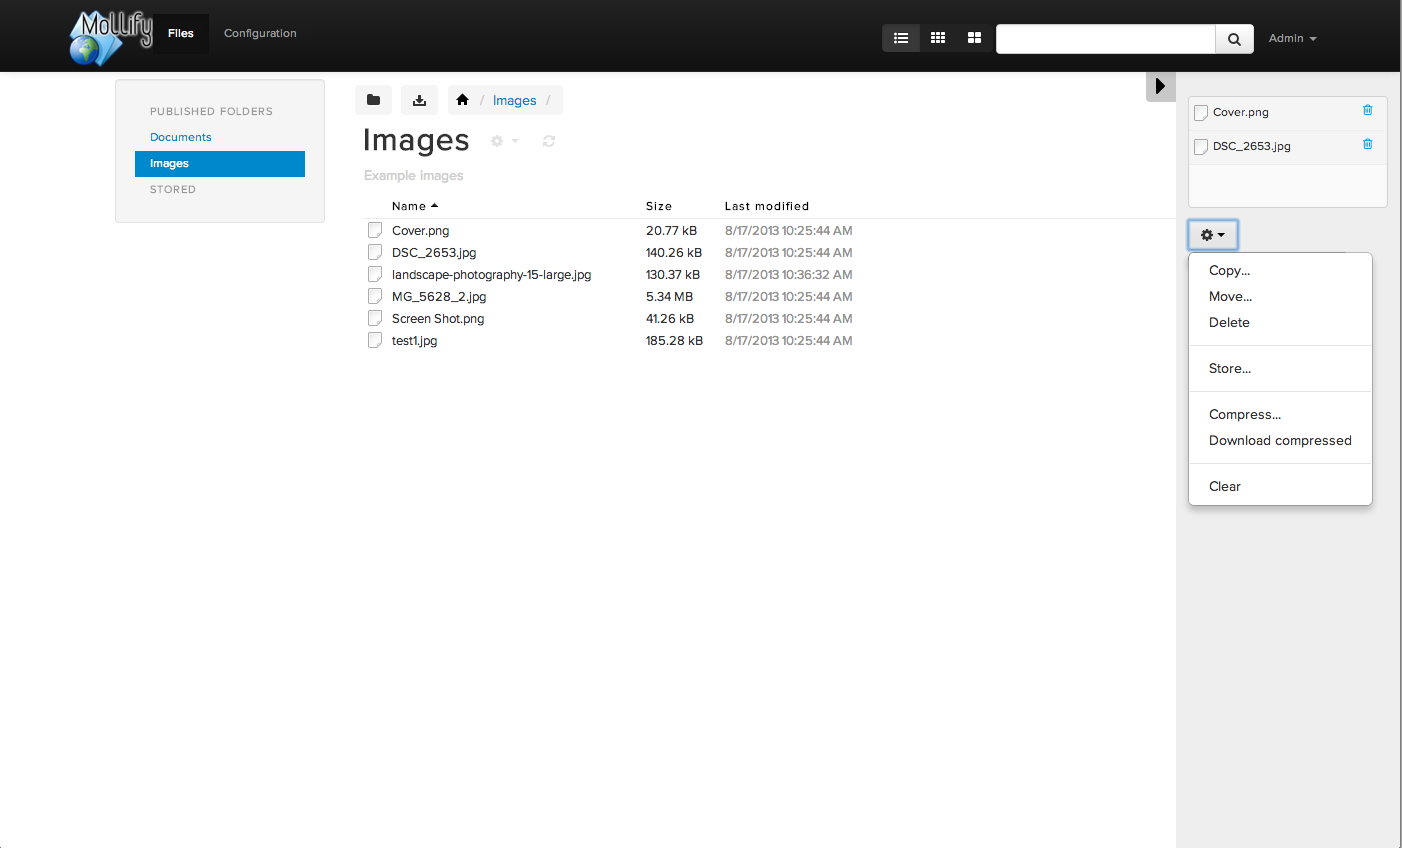This screenshot has width=1402, height=848.
Task: Click the test1.jpg file icon
Action: pos(375,340)
